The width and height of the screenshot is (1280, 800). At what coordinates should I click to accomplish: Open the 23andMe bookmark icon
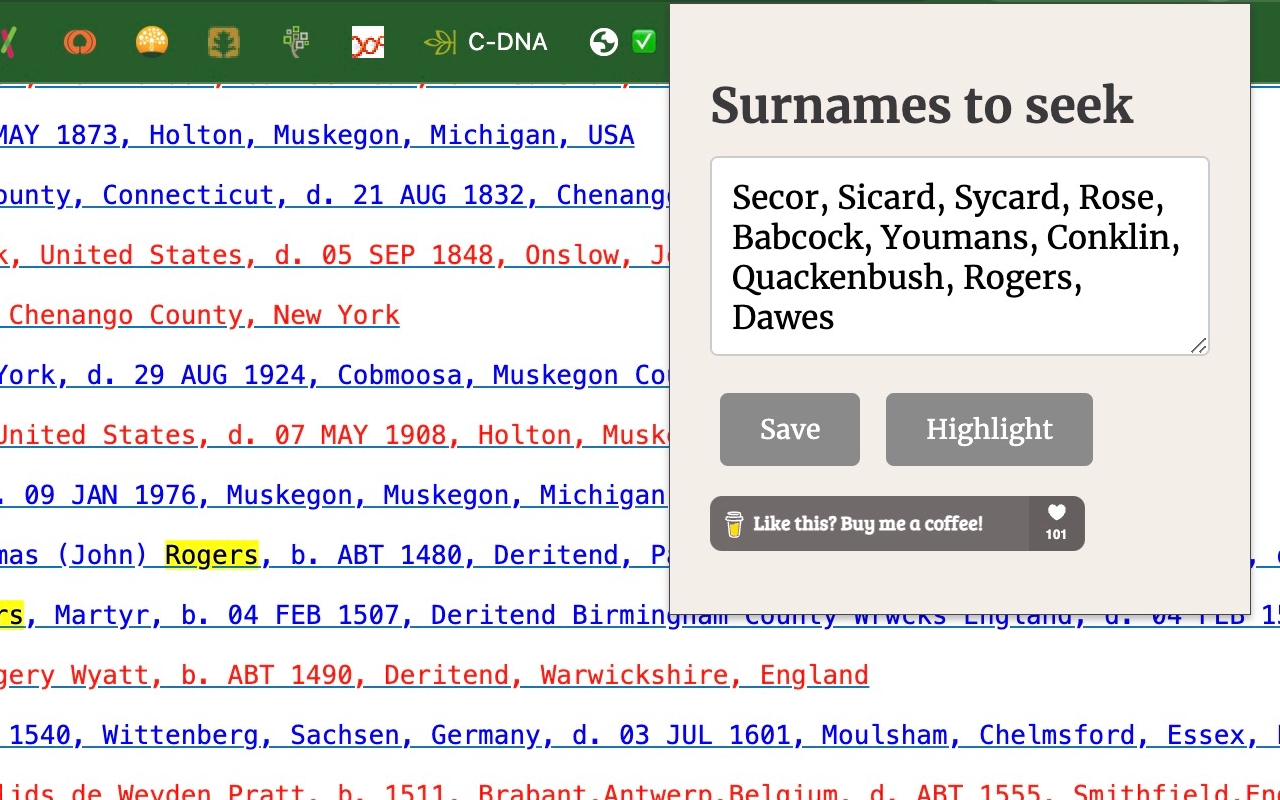tap(10, 42)
